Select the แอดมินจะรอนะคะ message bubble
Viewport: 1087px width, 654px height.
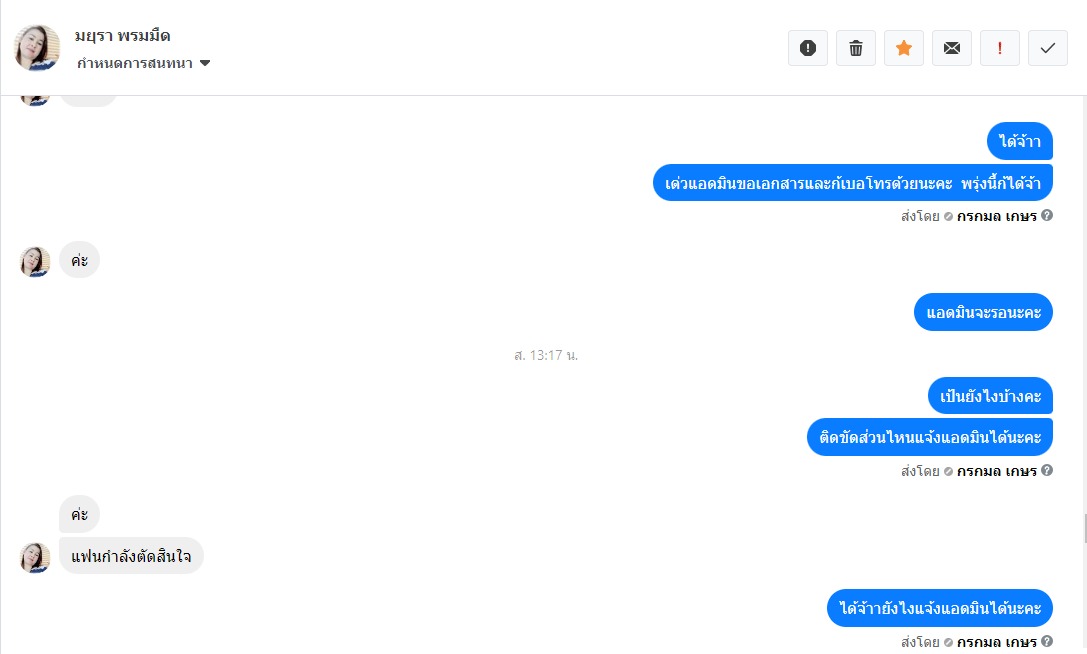pyautogui.click(x=983, y=312)
